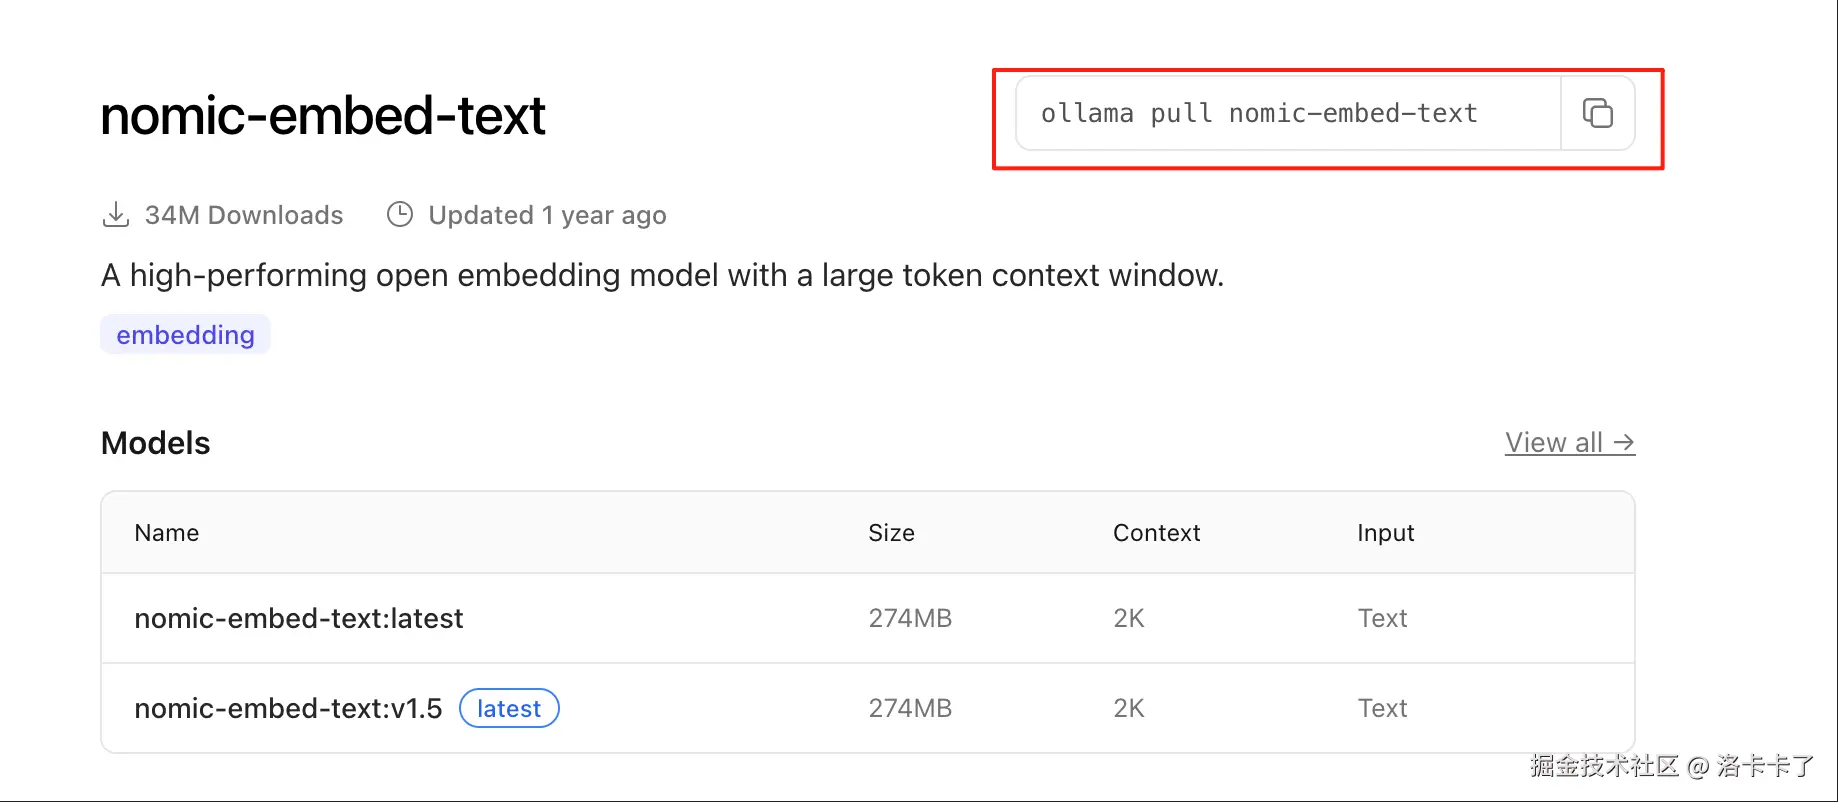Viewport: 1838px width, 802px height.
Task: Click the Input column header
Action: point(1385,533)
